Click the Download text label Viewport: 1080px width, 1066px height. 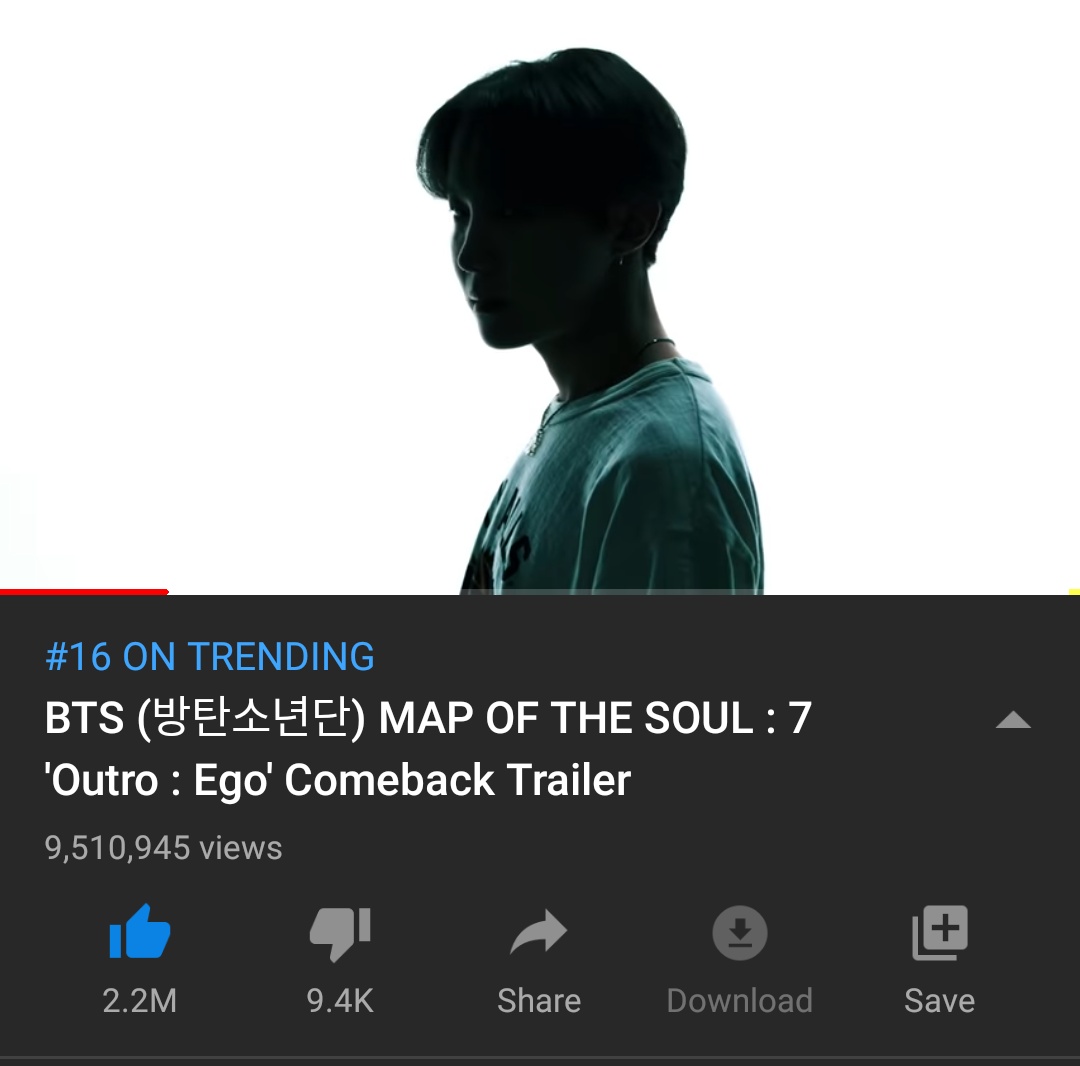click(740, 1001)
